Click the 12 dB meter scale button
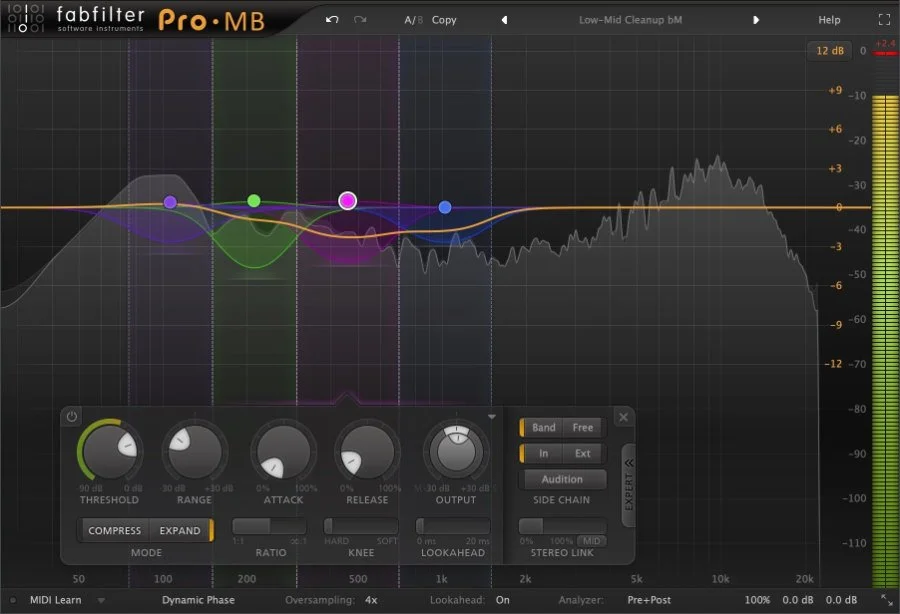Image resolution: width=900 pixels, height=614 pixels. tap(828, 50)
